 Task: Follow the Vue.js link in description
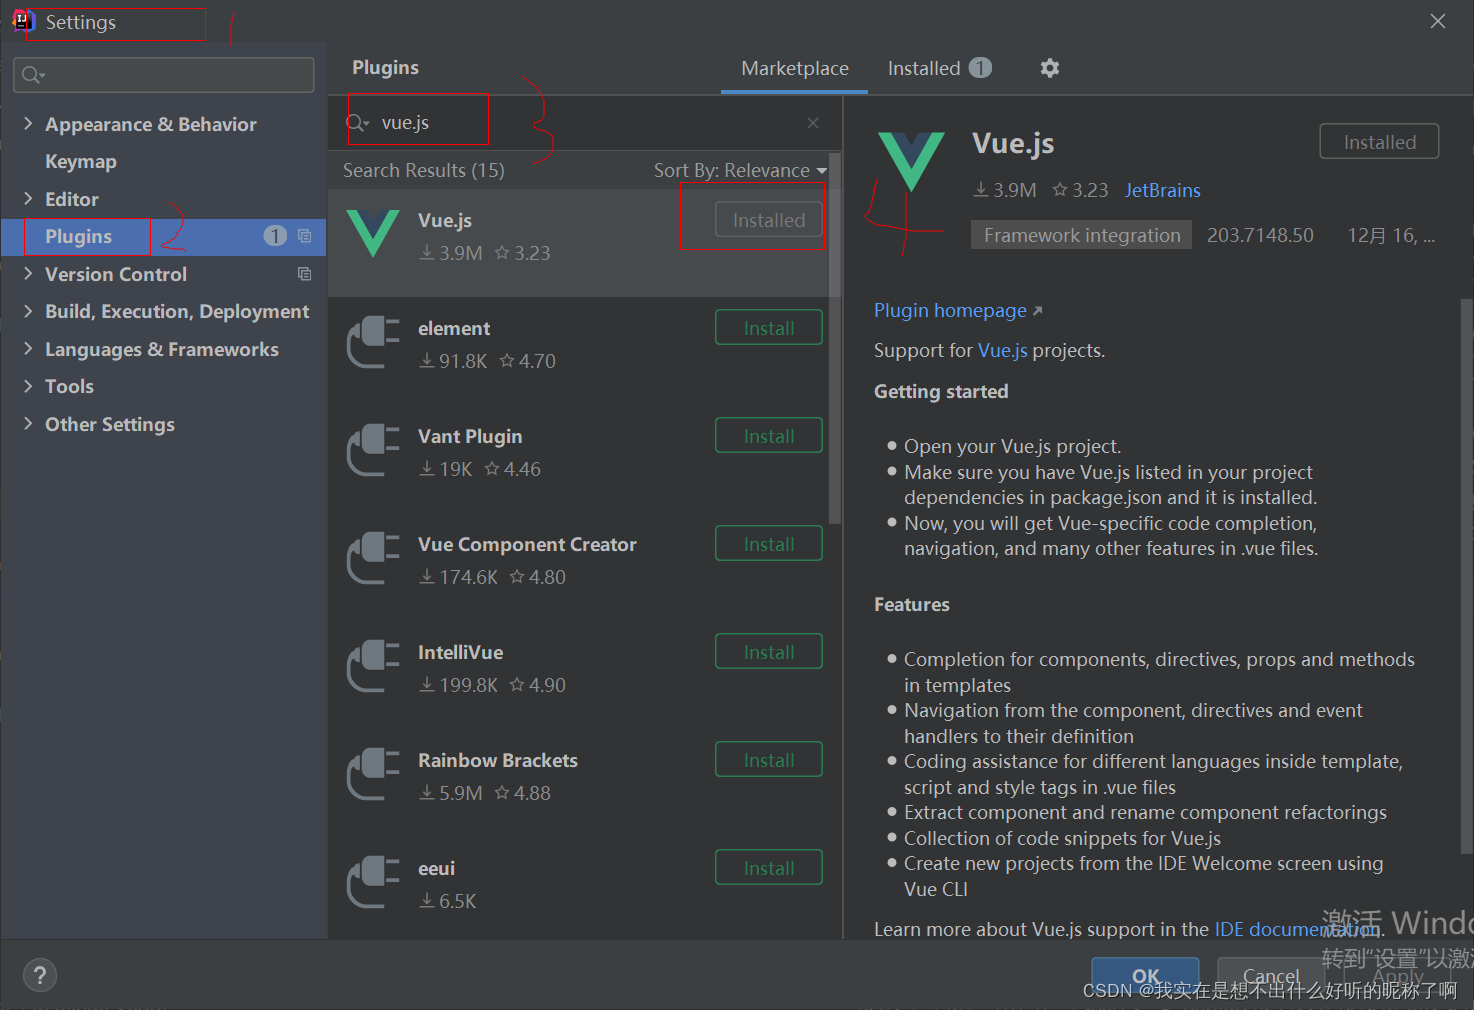click(1003, 350)
